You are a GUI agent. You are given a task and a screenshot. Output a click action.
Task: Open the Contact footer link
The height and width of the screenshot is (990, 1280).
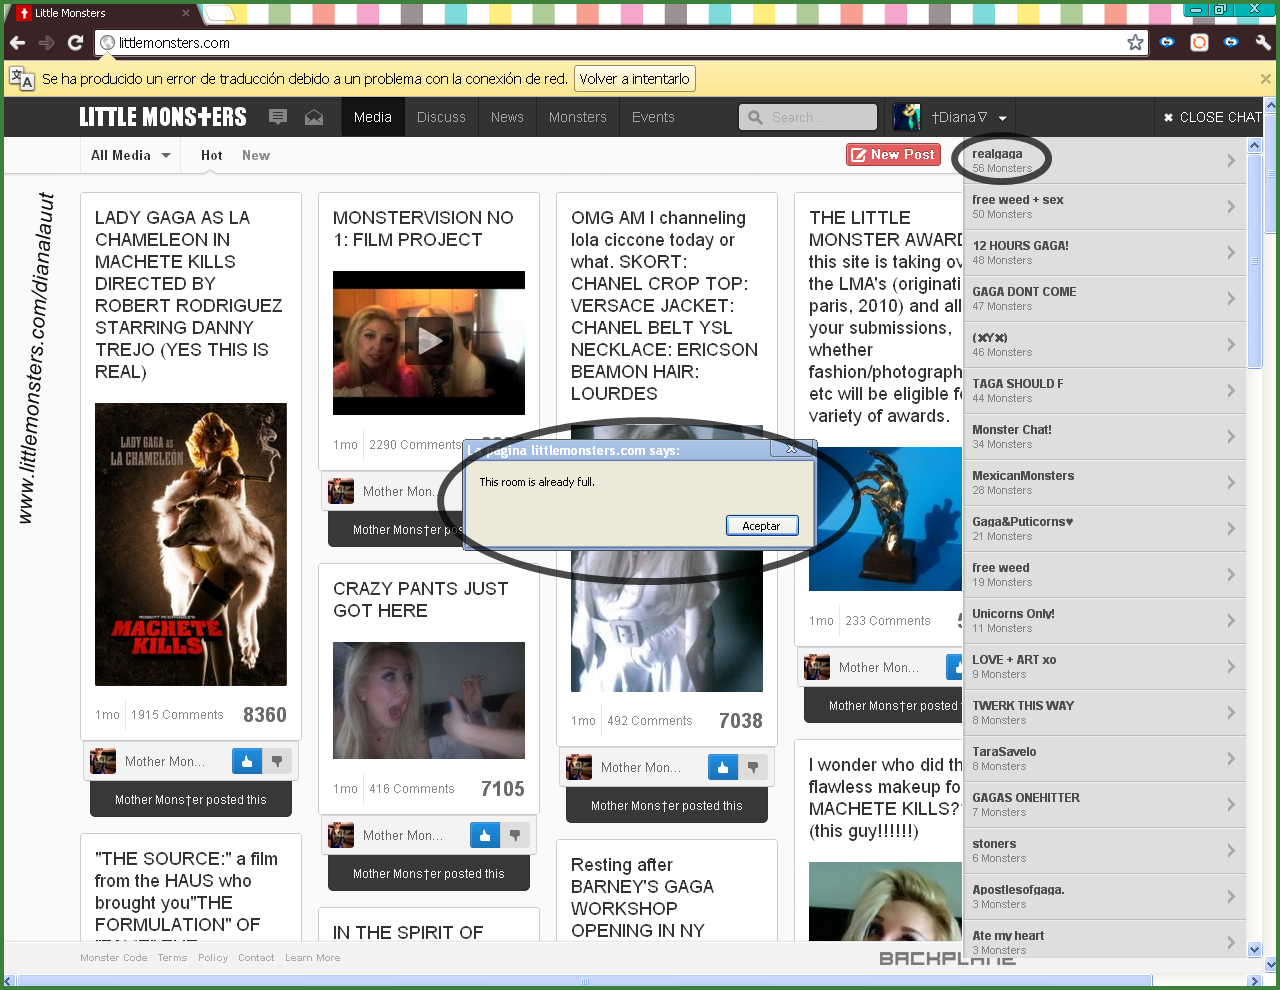click(256, 958)
